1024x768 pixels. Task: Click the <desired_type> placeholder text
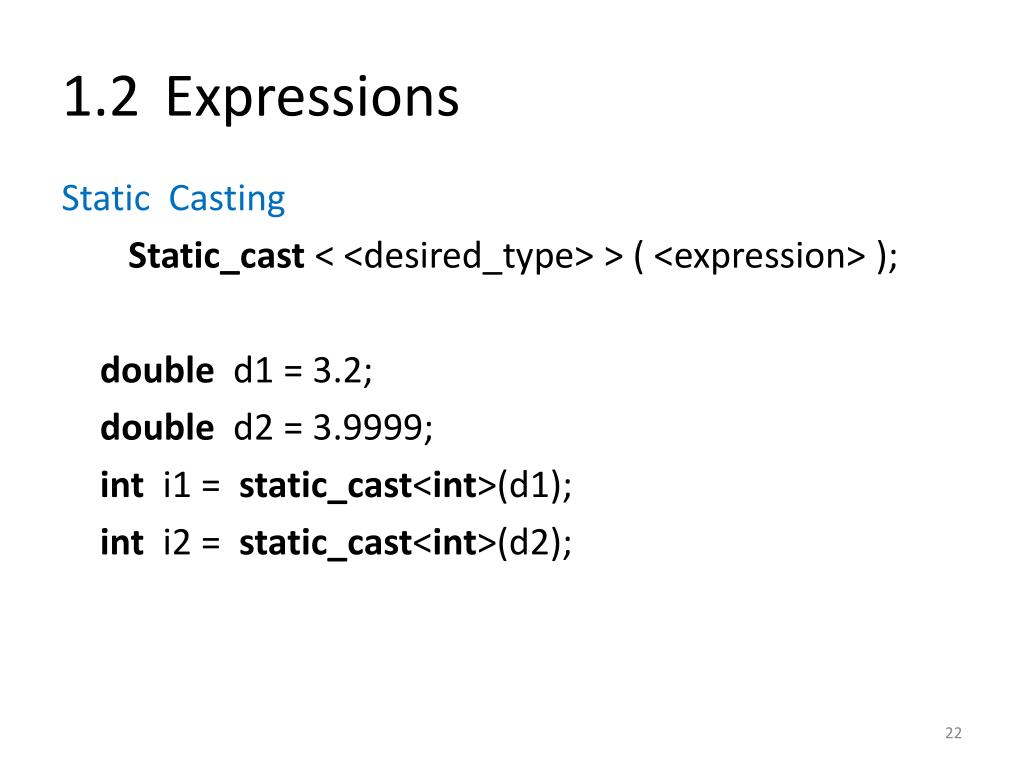(x=468, y=256)
